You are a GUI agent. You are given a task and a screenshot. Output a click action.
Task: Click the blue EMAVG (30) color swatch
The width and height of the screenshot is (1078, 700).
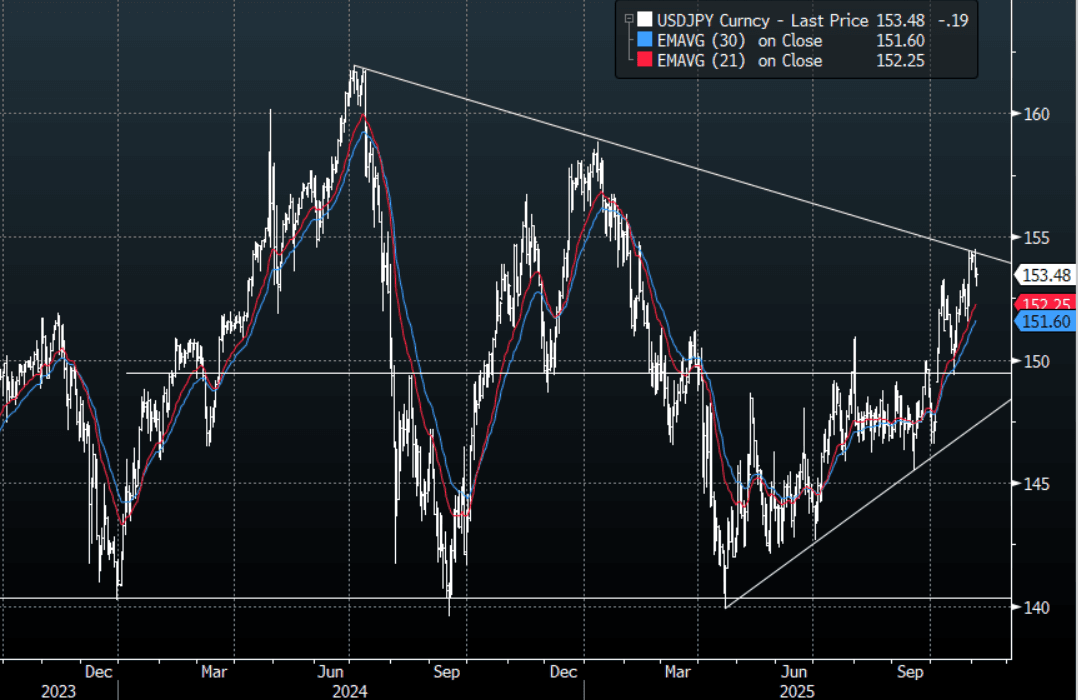pos(643,41)
